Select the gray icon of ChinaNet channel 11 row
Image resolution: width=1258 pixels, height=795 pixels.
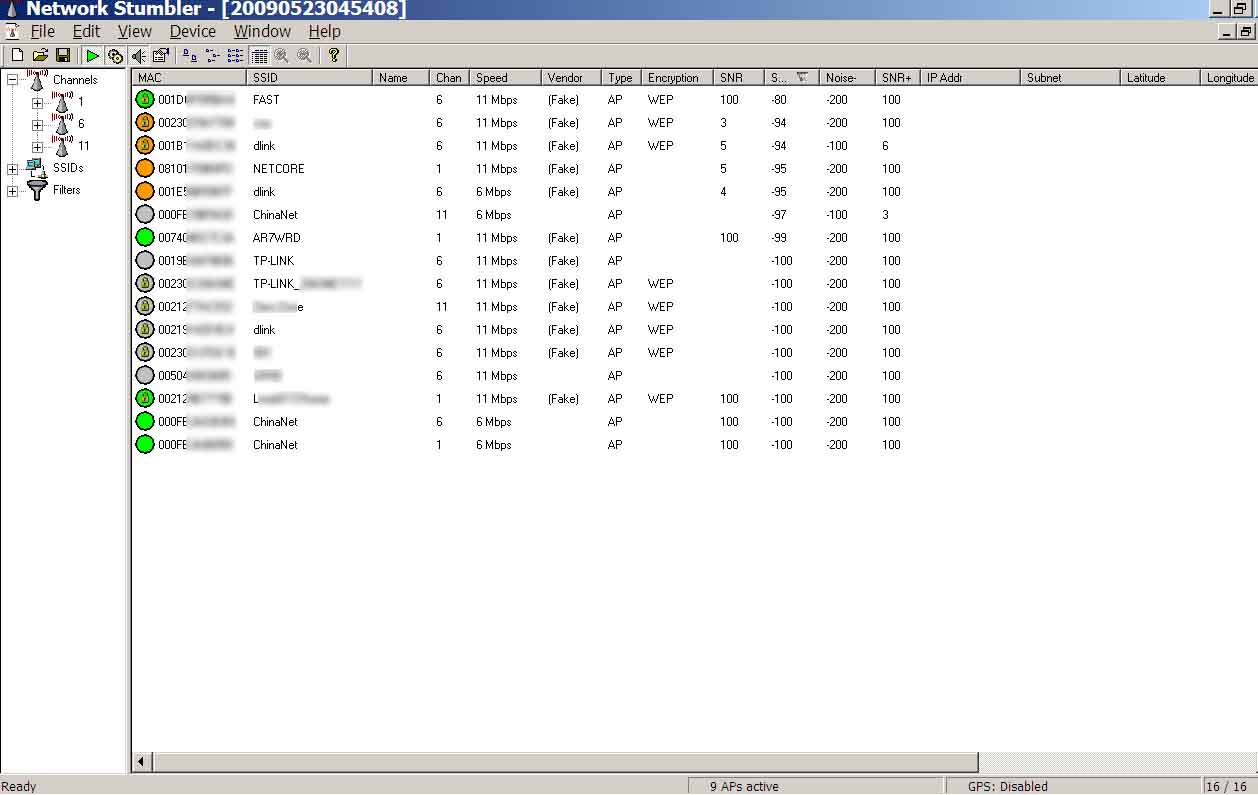click(145, 214)
